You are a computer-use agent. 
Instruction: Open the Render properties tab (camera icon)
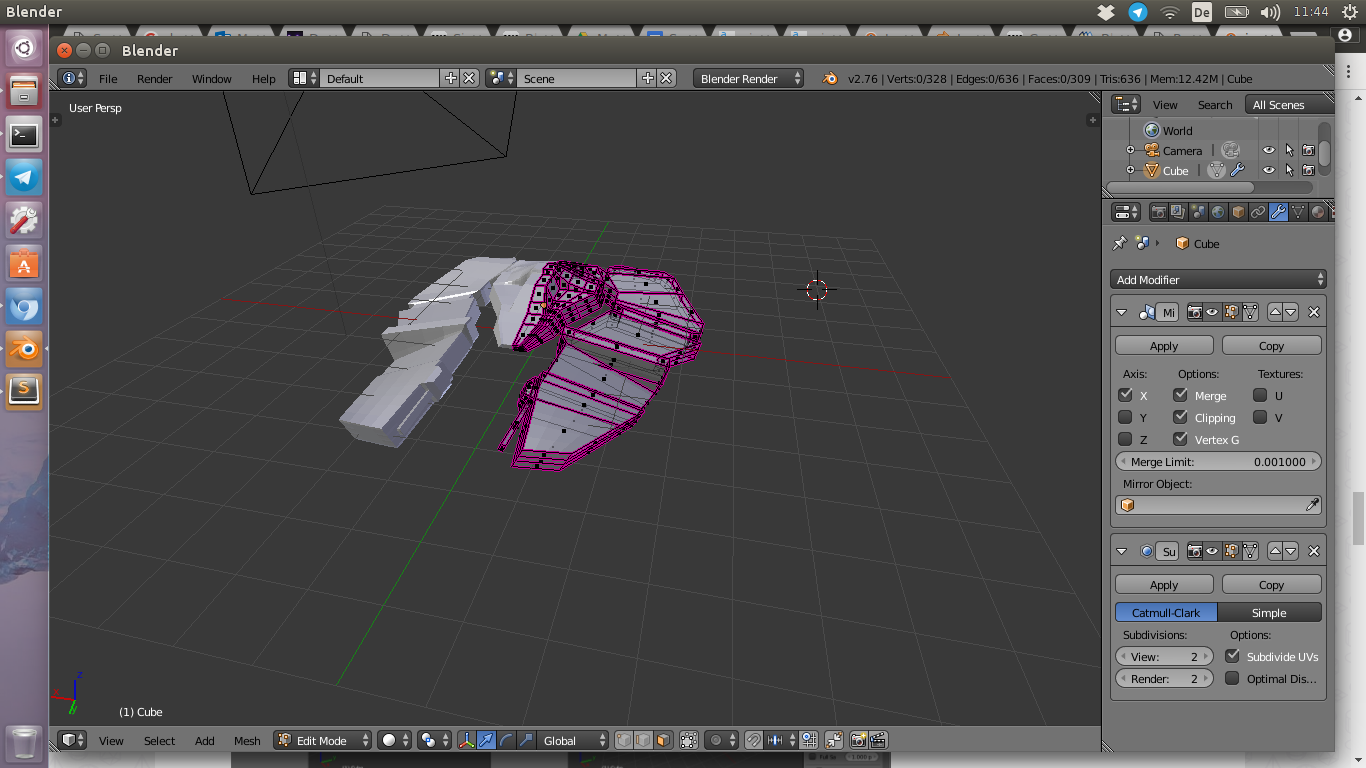[1159, 212]
